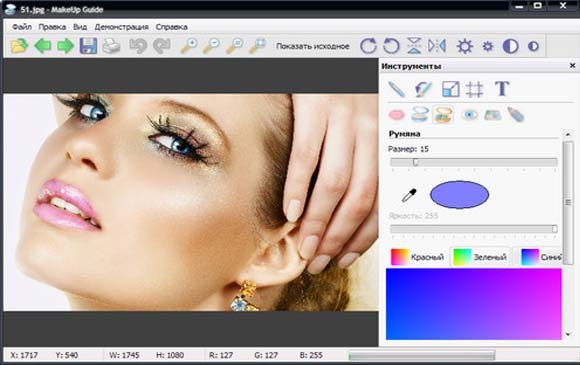Close the Инструменты panel

pyautogui.click(x=572, y=65)
